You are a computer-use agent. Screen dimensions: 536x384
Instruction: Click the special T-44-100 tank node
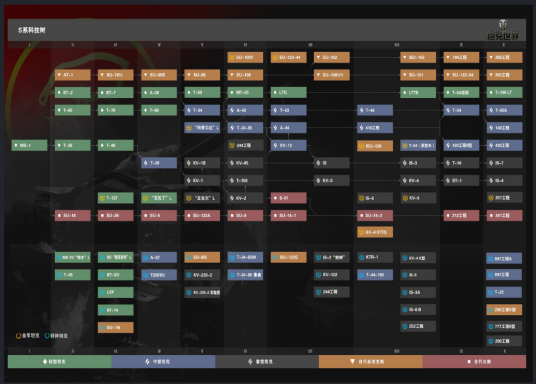[x=375, y=275]
